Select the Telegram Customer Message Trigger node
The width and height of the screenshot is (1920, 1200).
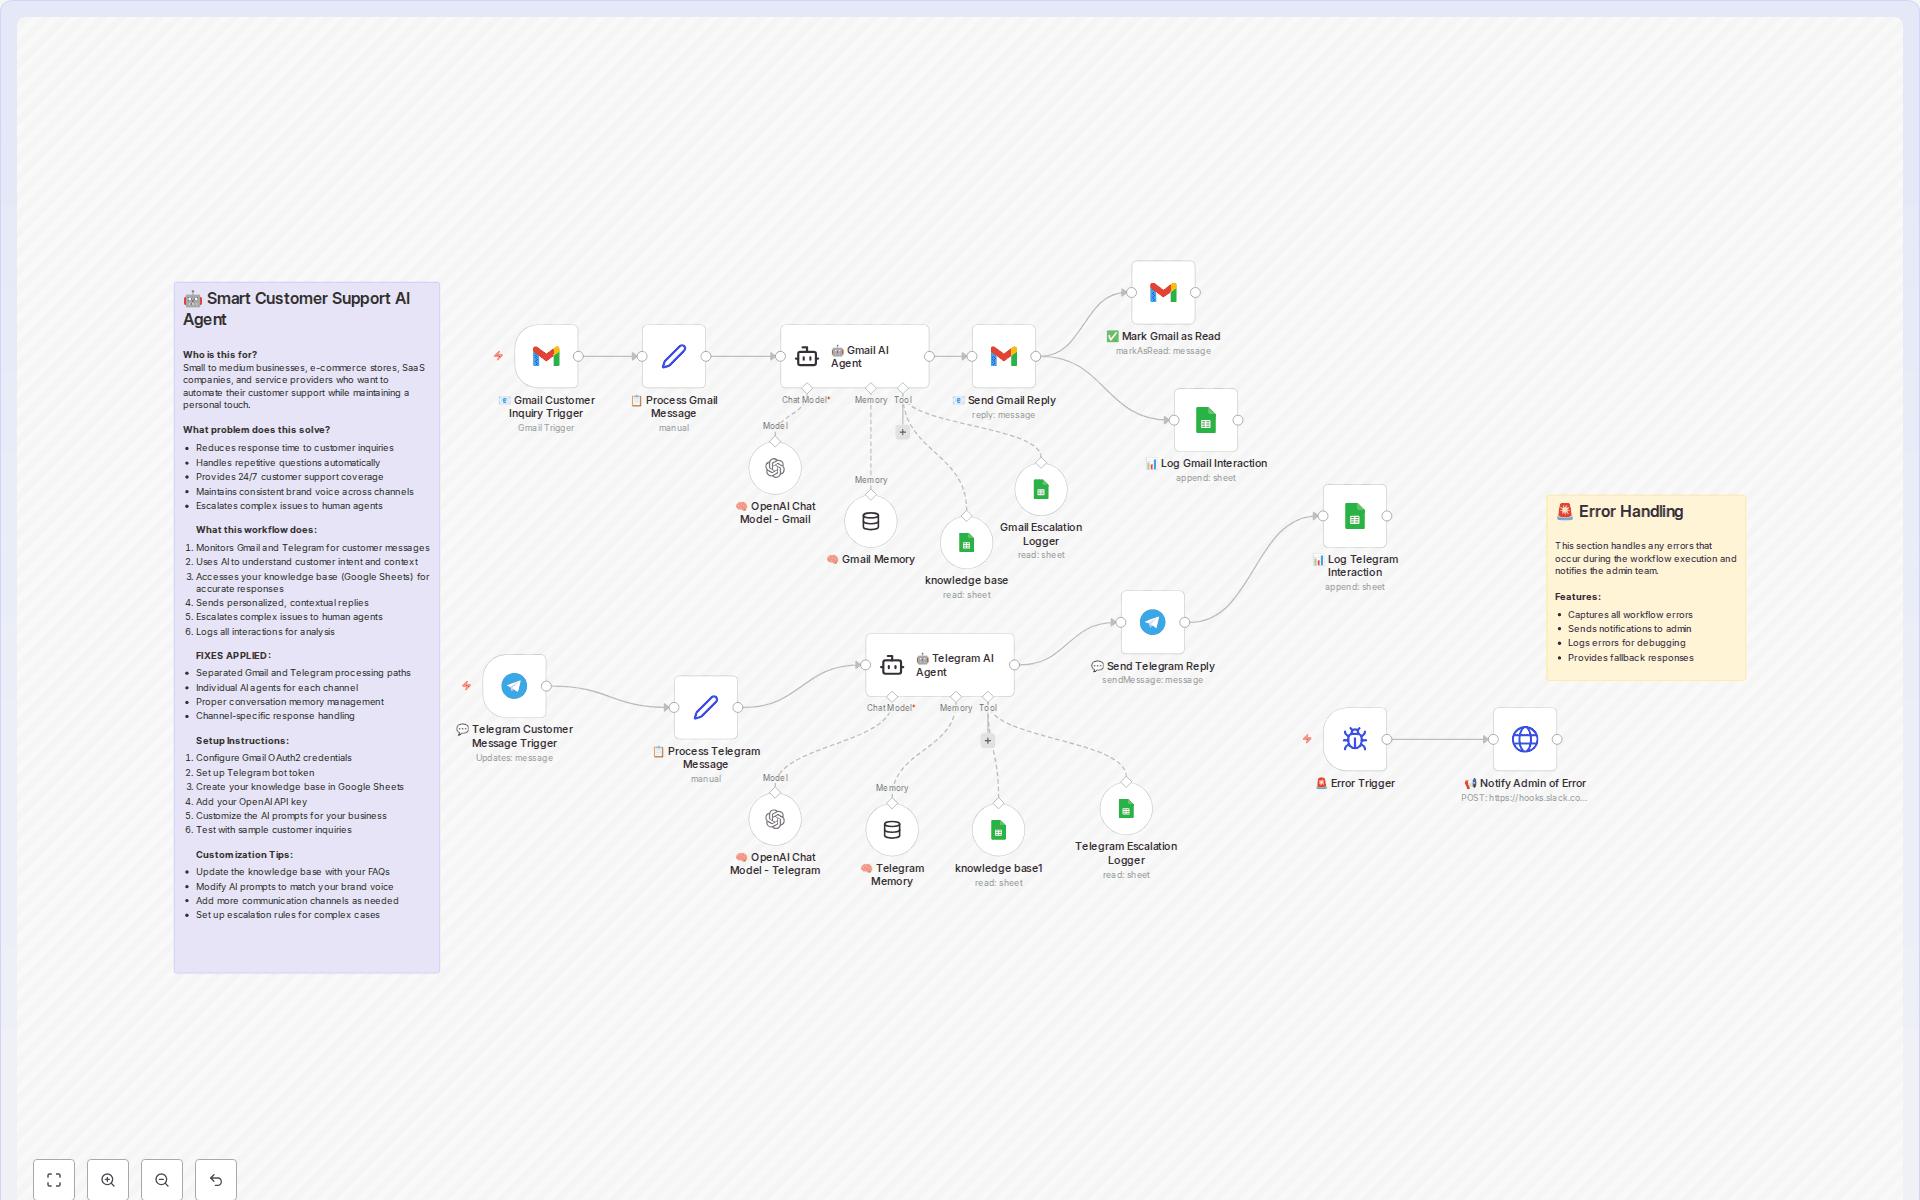pyautogui.click(x=514, y=686)
